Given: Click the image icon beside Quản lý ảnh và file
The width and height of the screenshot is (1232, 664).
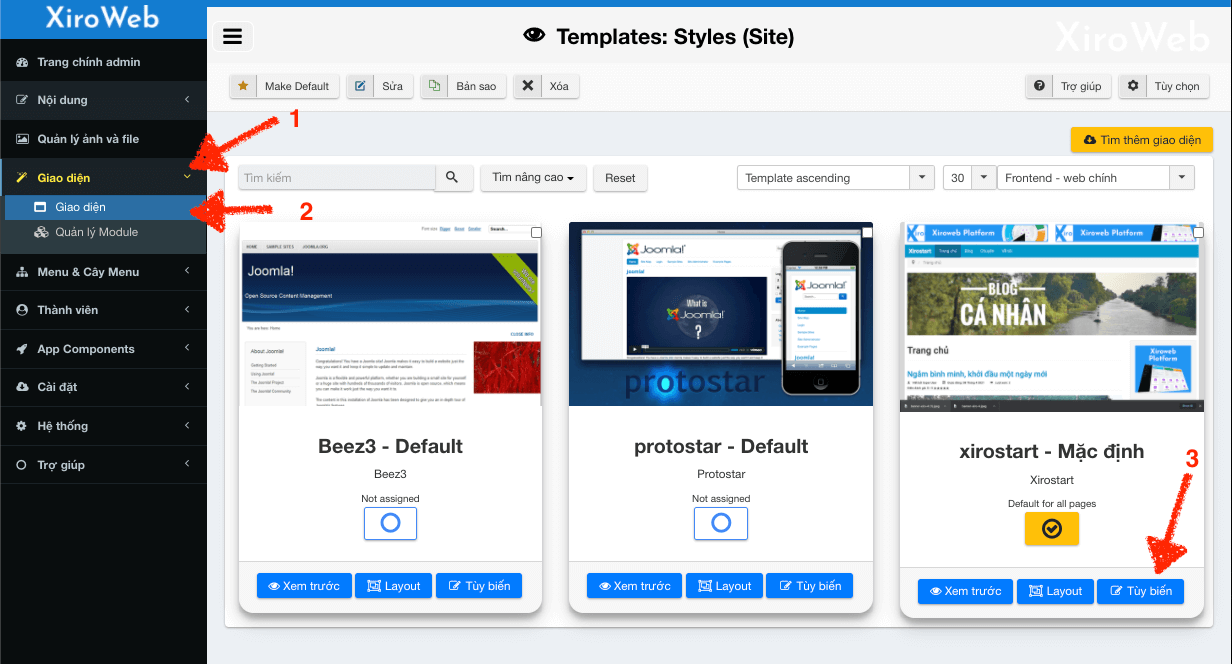Looking at the screenshot, I should [23, 139].
